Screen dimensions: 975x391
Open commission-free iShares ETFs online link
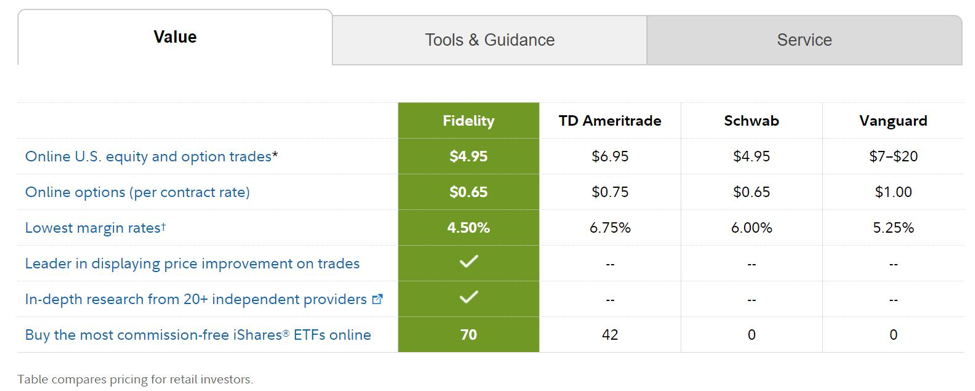pyautogui.click(x=198, y=335)
